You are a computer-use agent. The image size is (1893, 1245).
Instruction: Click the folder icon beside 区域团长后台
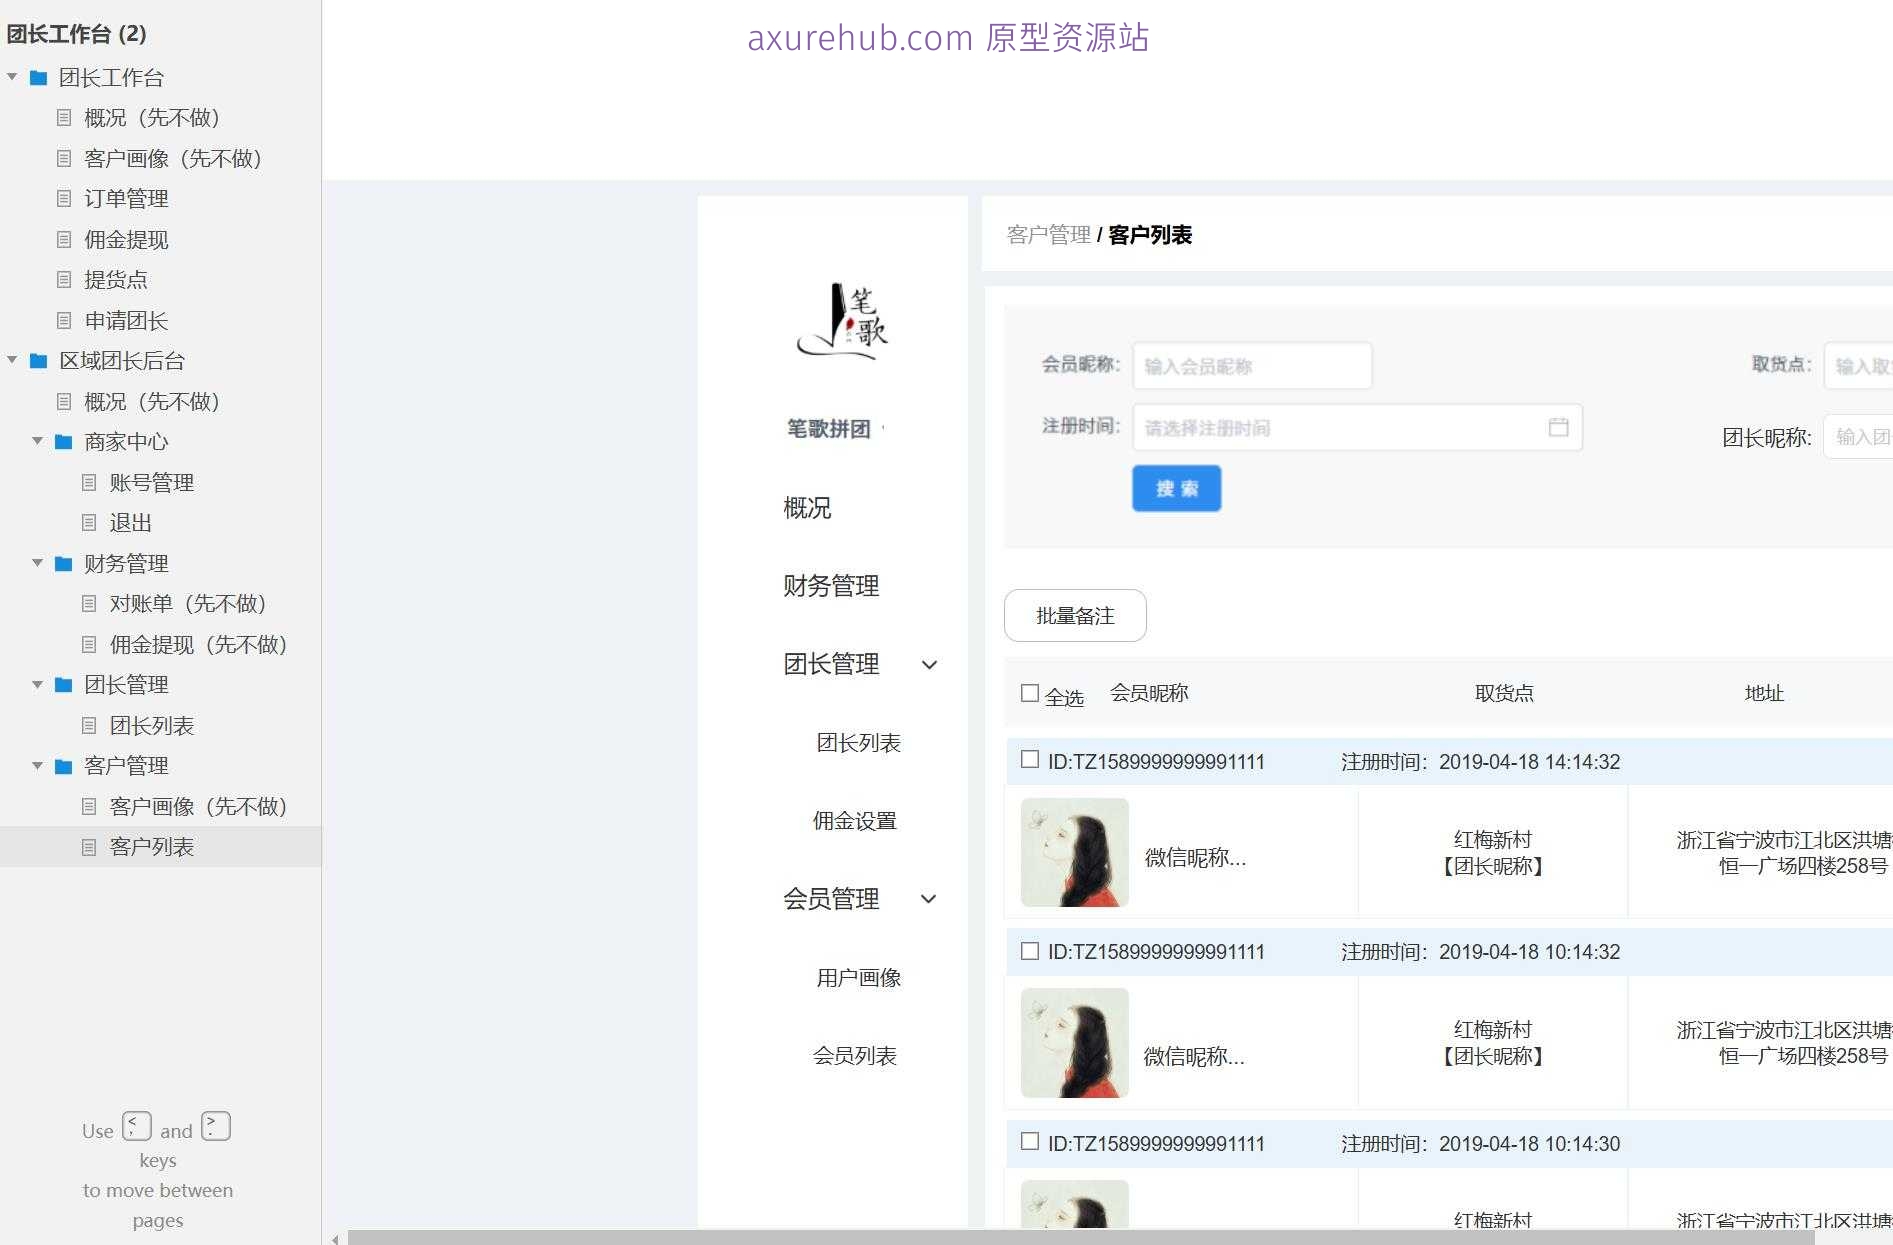point(38,361)
